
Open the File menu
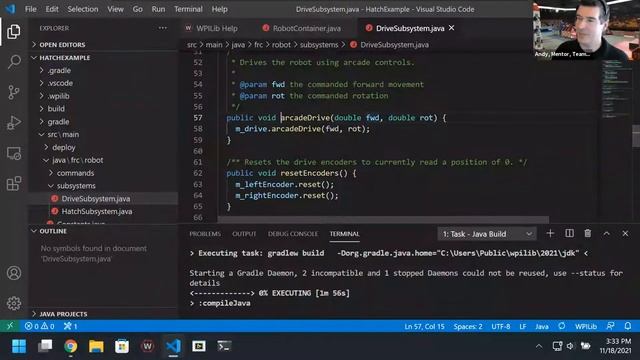click(x=31, y=9)
